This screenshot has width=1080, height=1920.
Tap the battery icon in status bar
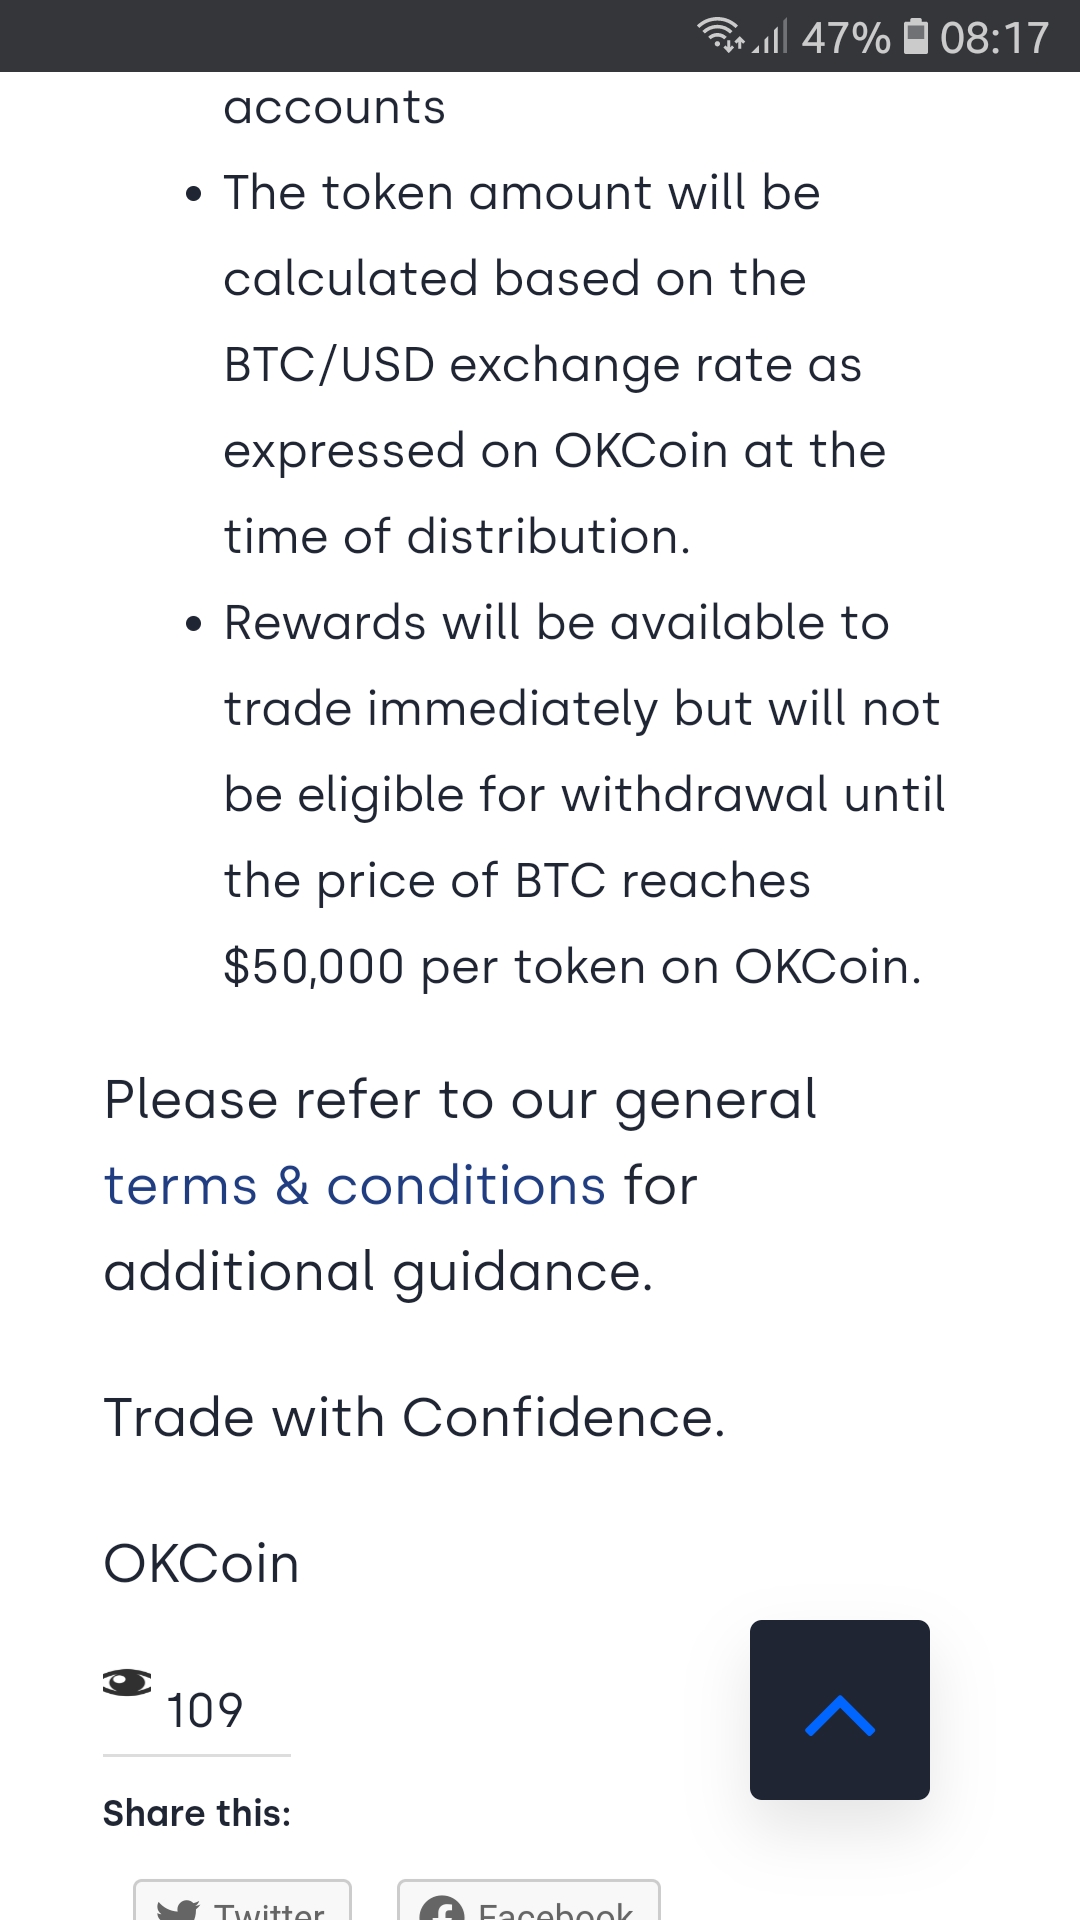click(915, 36)
